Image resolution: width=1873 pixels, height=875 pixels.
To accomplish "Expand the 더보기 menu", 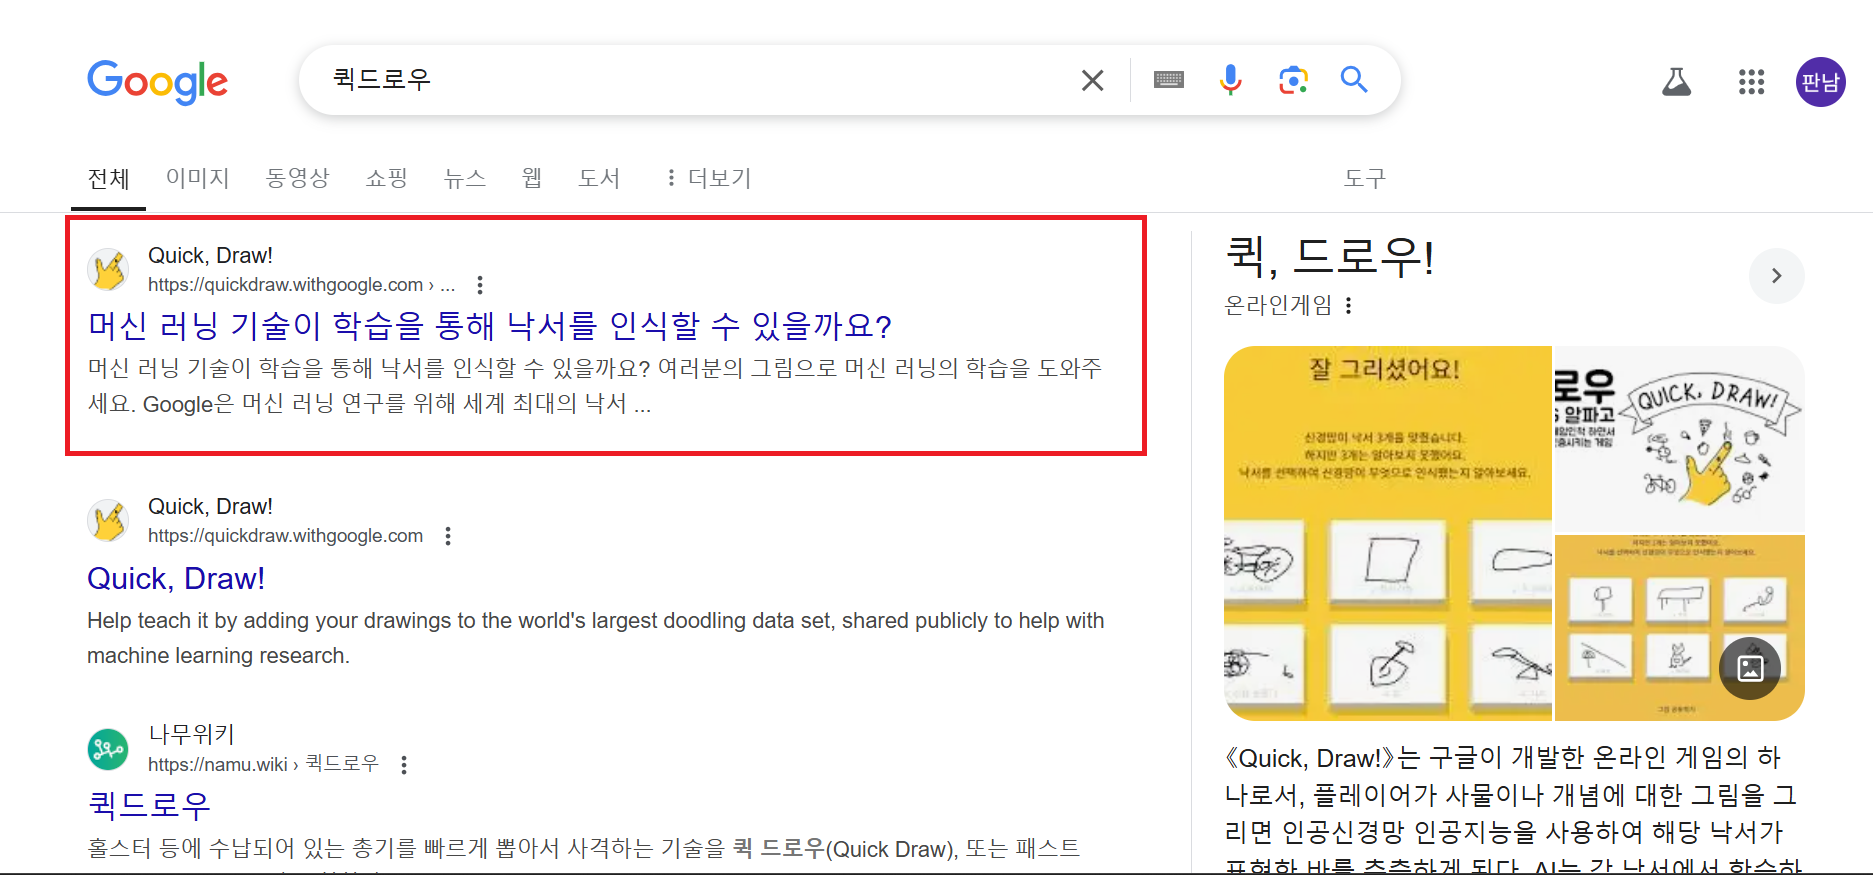I will coord(709,178).
